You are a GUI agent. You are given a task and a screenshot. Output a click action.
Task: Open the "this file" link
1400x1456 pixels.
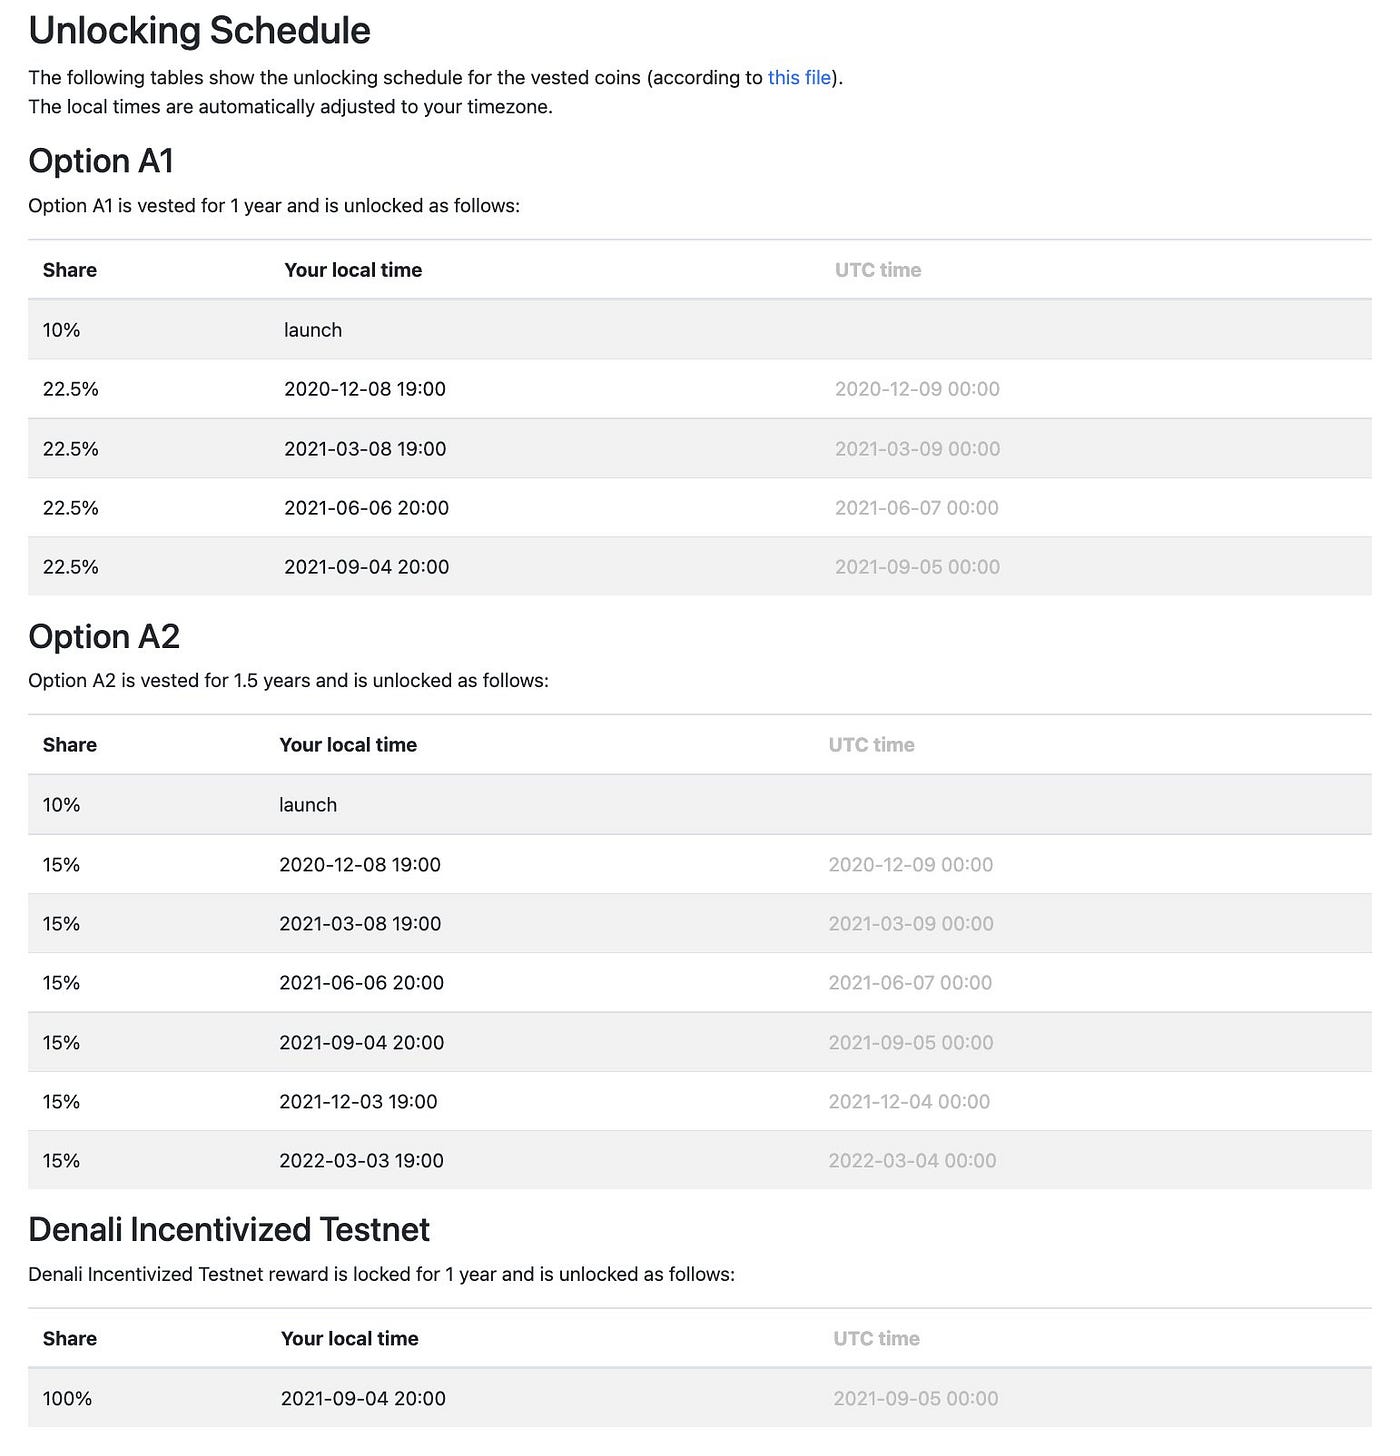pos(799,78)
